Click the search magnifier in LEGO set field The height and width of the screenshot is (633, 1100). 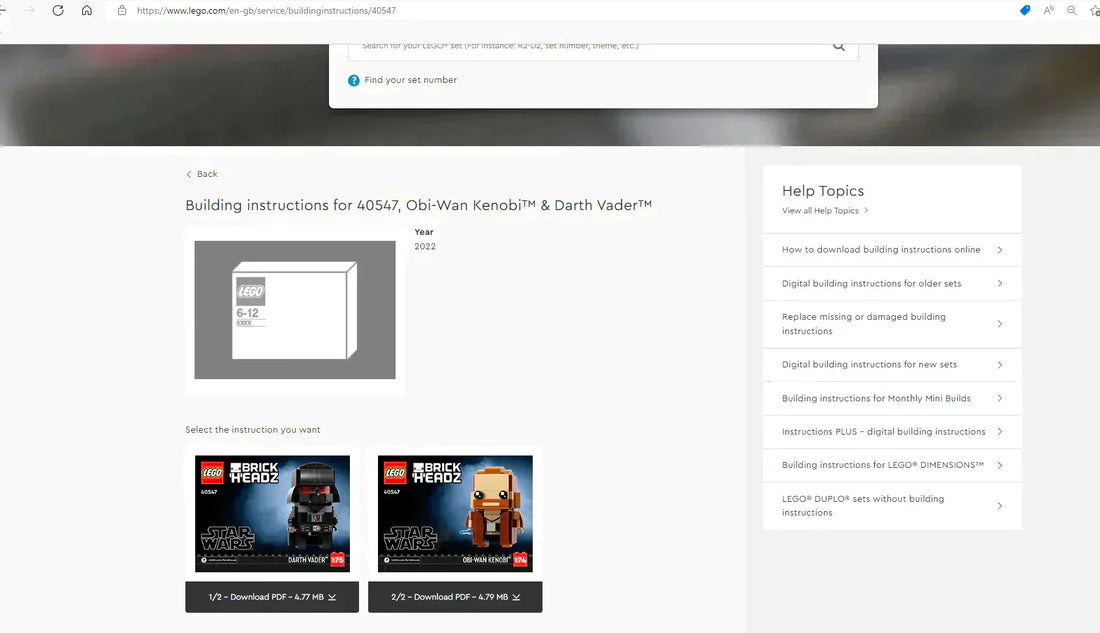(838, 46)
